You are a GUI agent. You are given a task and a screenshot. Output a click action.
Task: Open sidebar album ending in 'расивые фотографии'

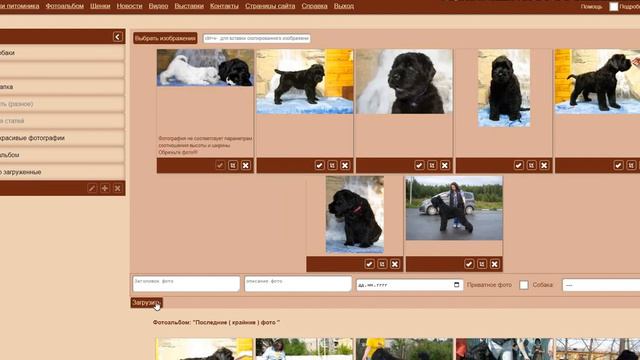pos(62,138)
